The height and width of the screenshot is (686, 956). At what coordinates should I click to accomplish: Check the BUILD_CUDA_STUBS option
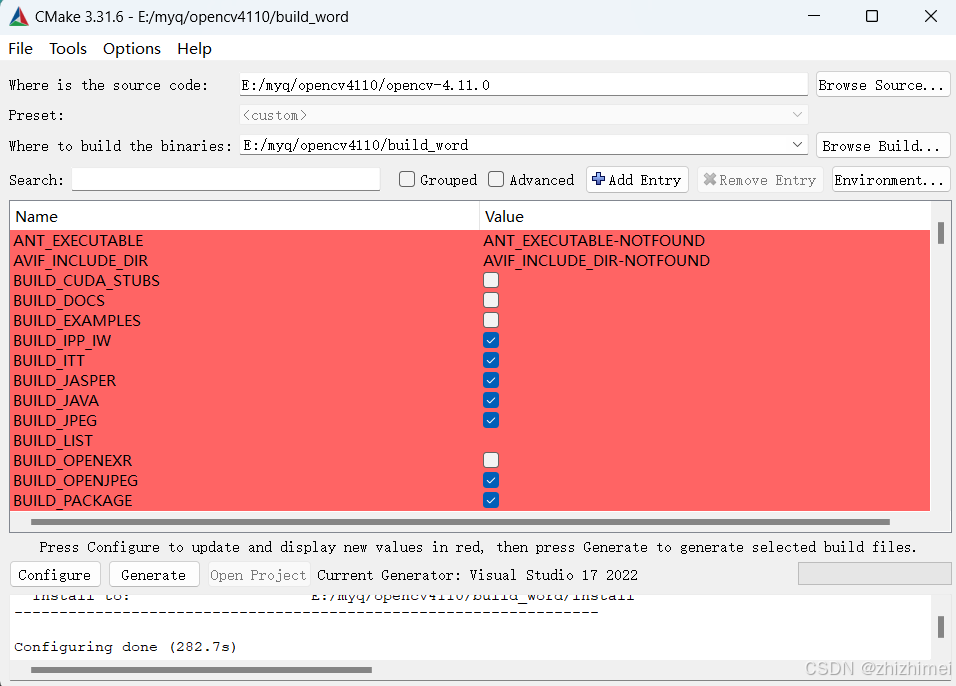pyautogui.click(x=491, y=280)
